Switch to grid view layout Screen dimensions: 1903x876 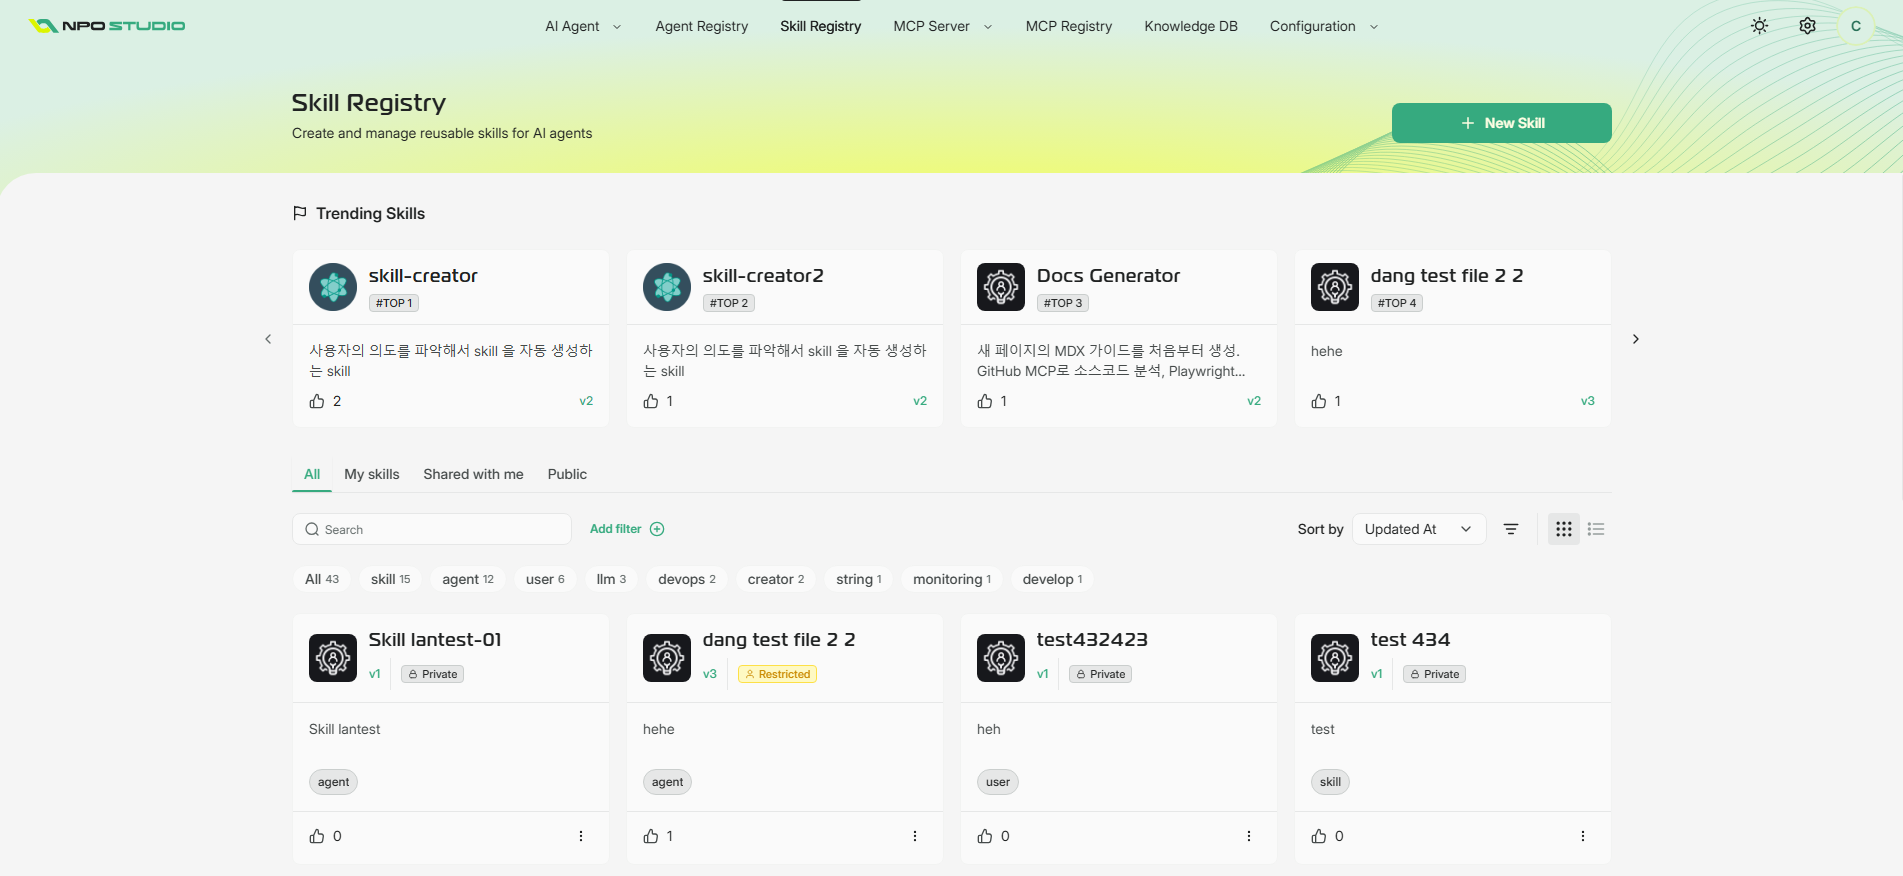[x=1564, y=529]
